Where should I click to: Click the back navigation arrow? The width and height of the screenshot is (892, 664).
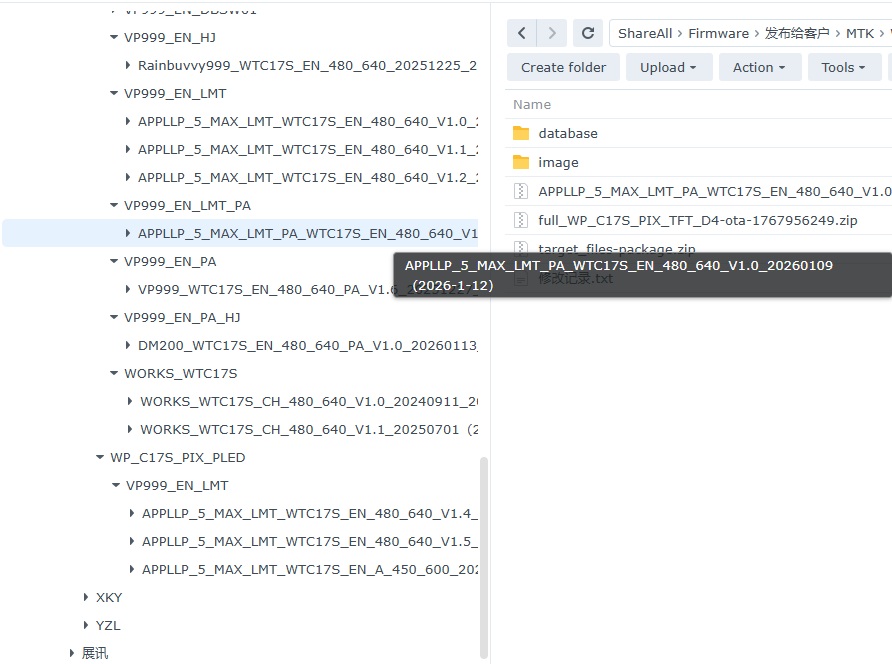pyautogui.click(x=522, y=33)
